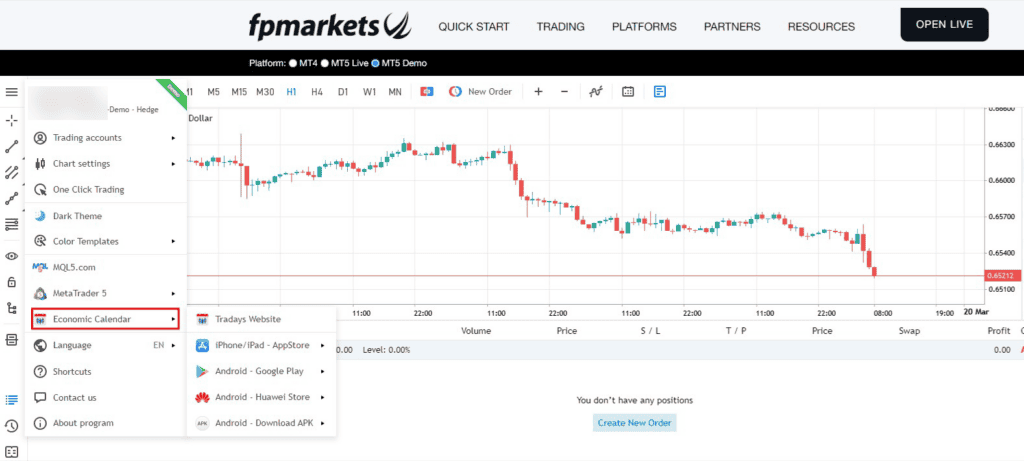Switch chart to W1 timeframe
This screenshot has height=461, width=1024.
[x=369, y=92]
